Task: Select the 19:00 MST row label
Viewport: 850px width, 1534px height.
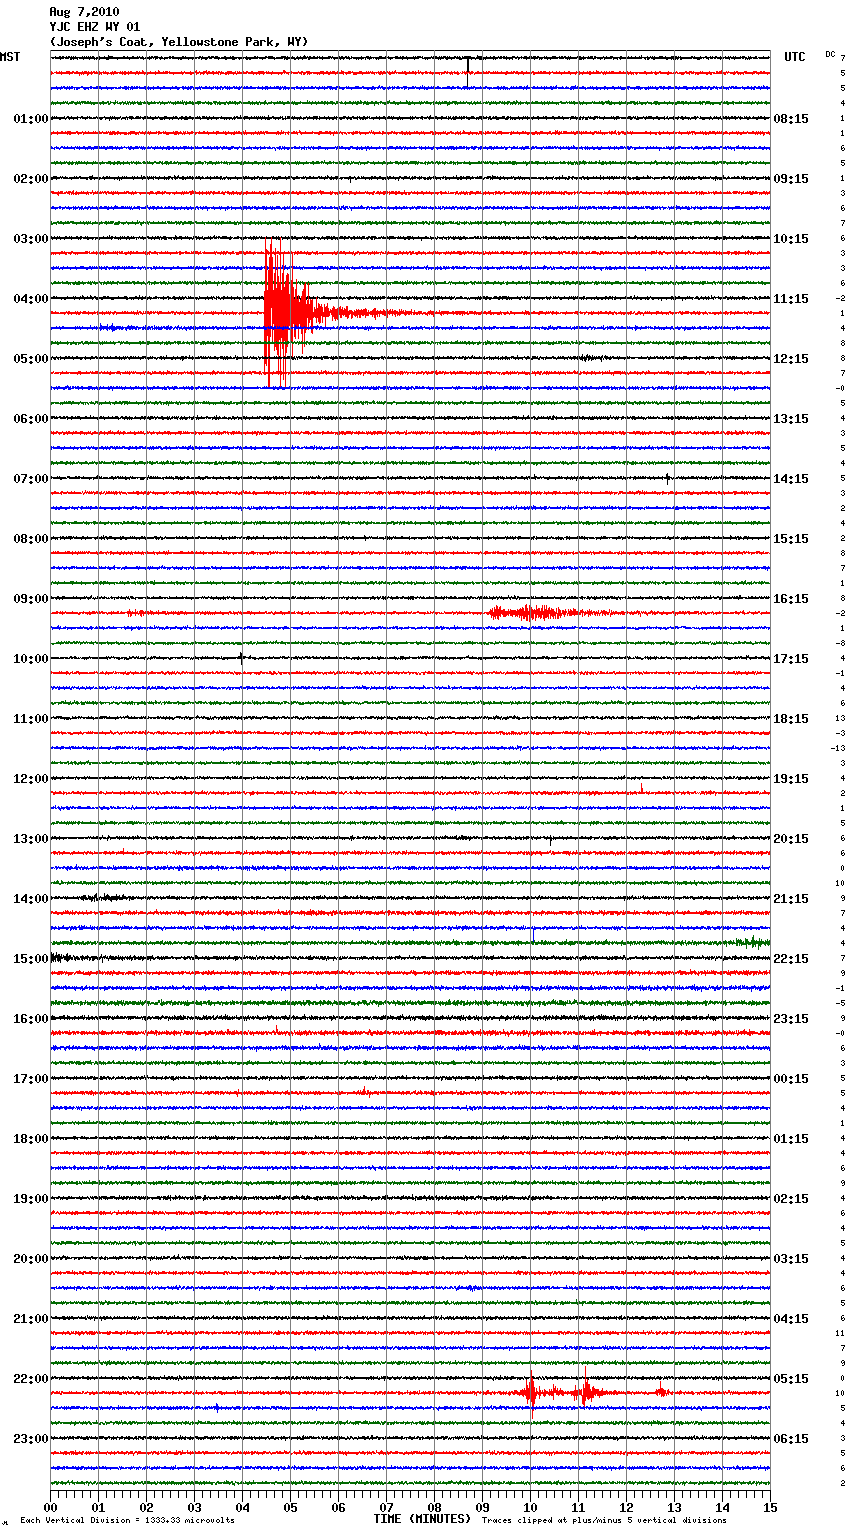Action: [31, 1199]
